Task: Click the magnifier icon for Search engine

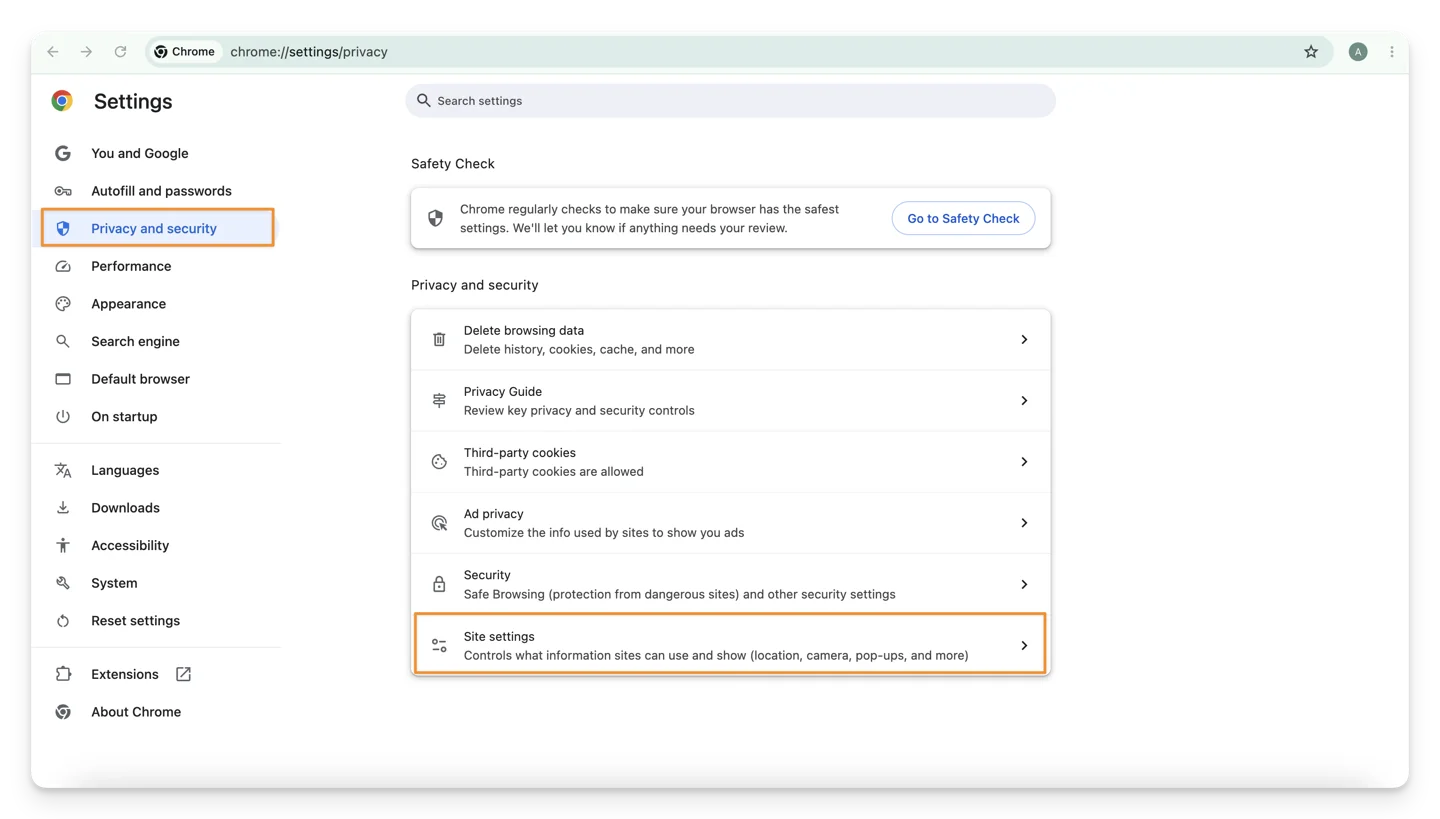Action: pyautogui.click(x=63, y=342)
